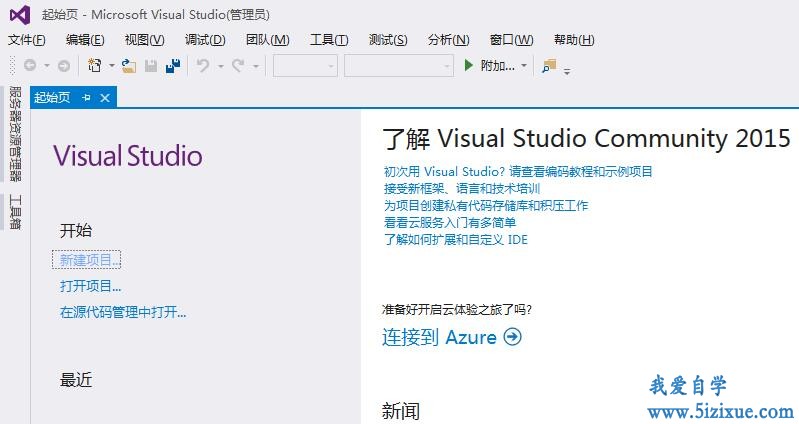Open the solution configurations combo box

click(305, 66)
